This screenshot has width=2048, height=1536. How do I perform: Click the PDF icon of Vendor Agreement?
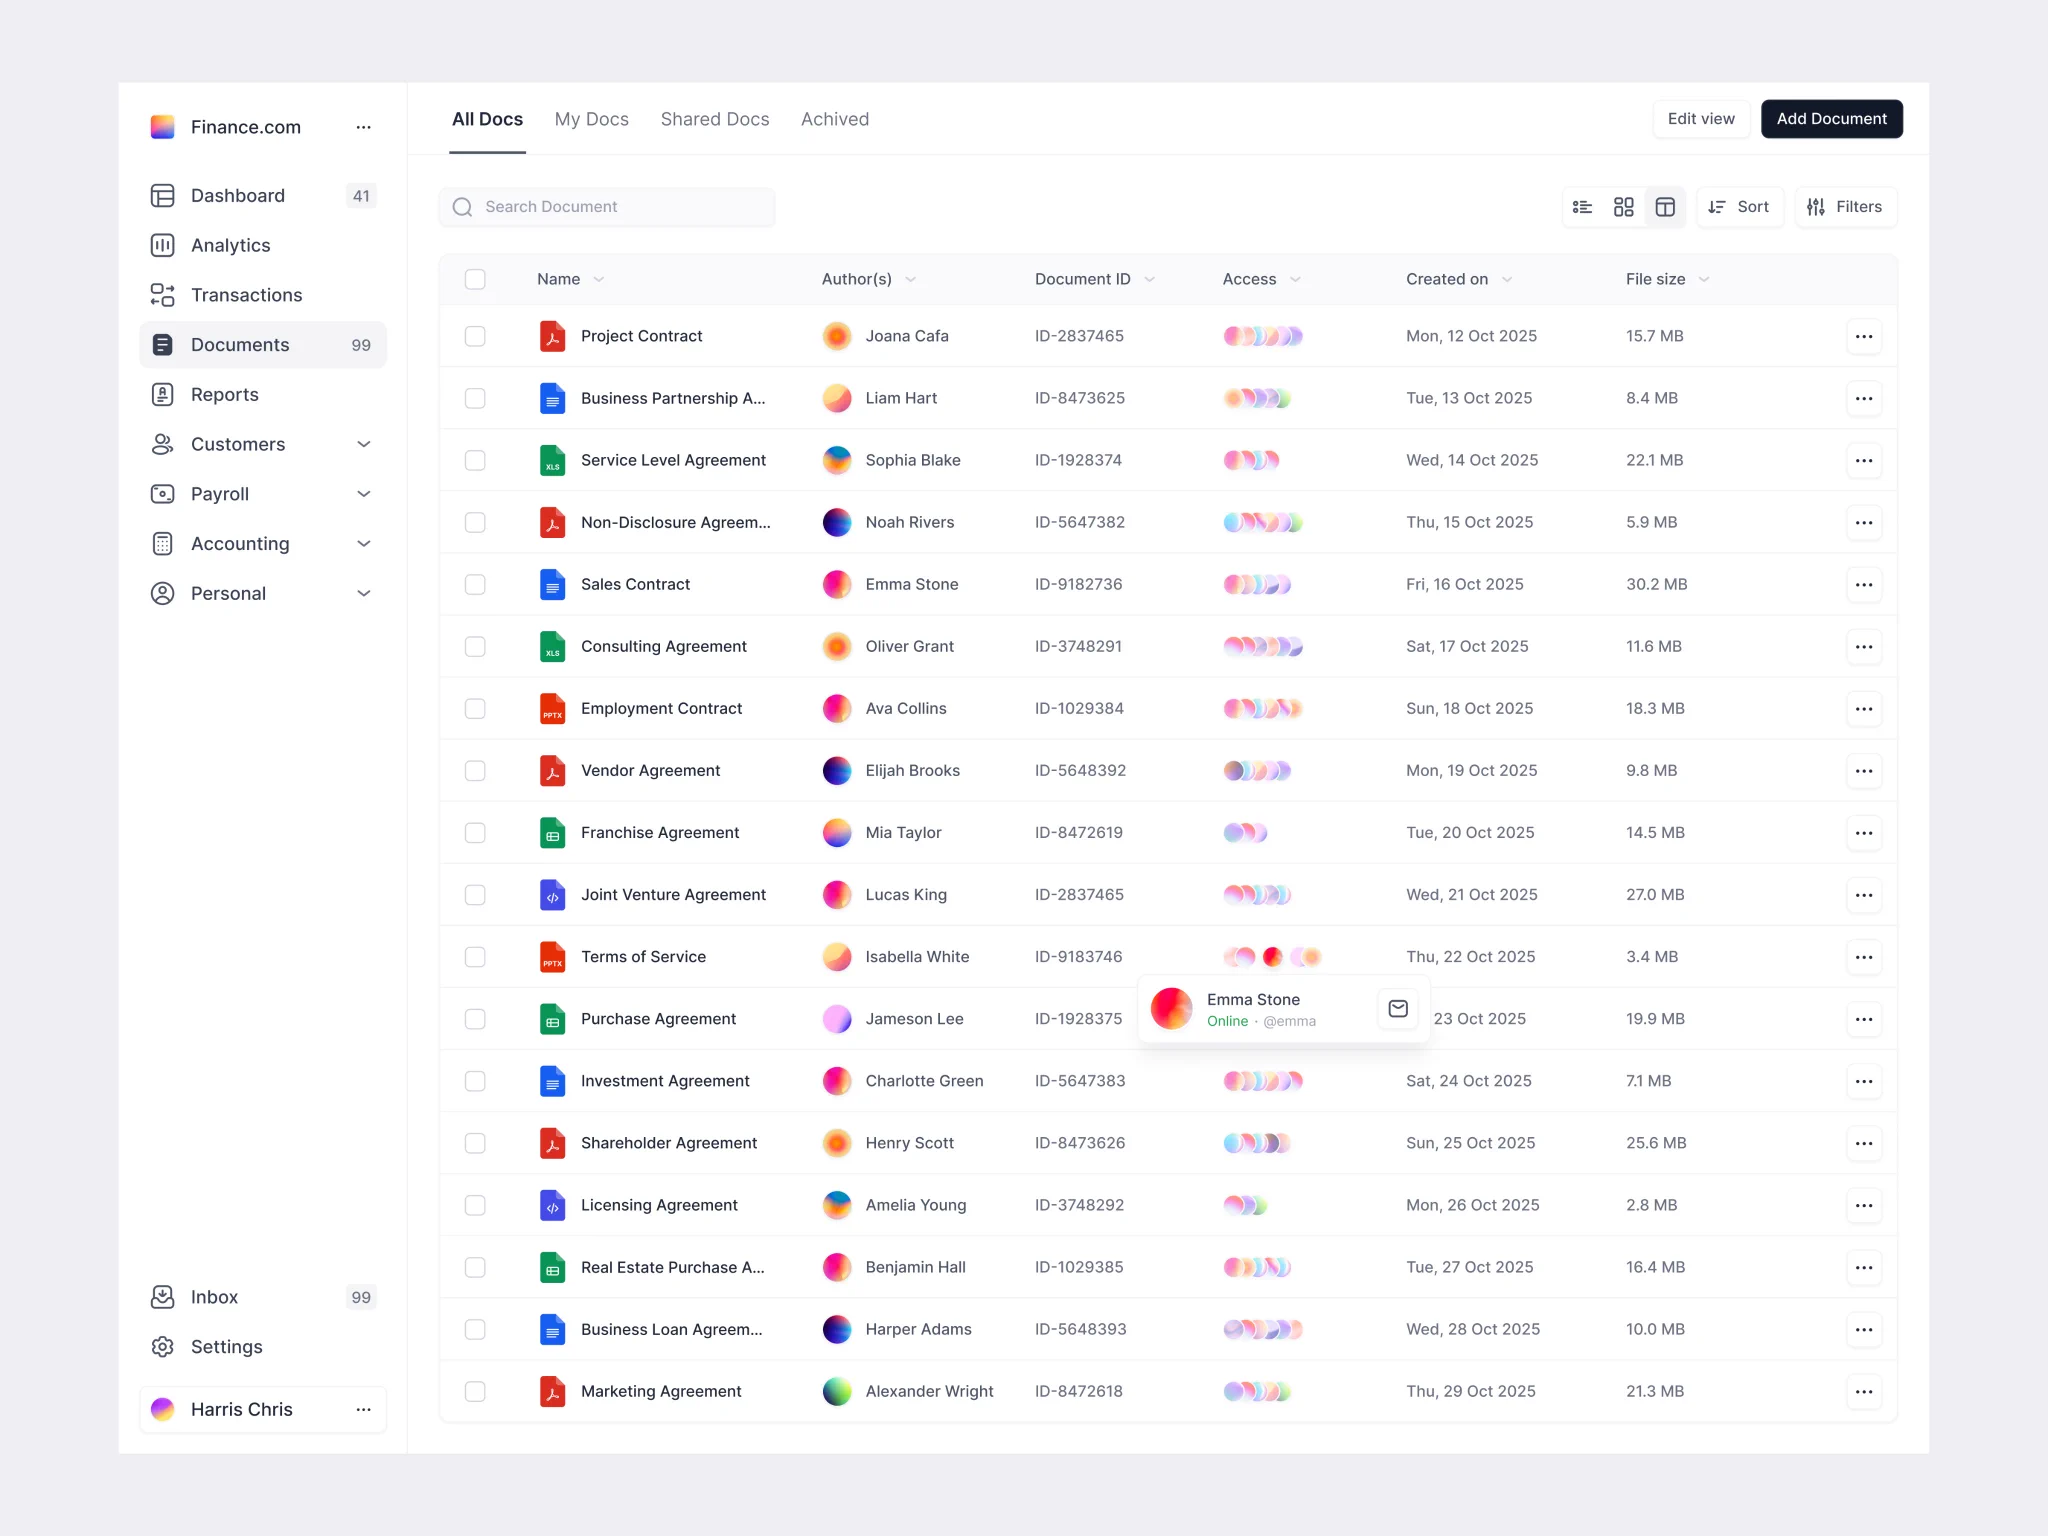point(552,770)
